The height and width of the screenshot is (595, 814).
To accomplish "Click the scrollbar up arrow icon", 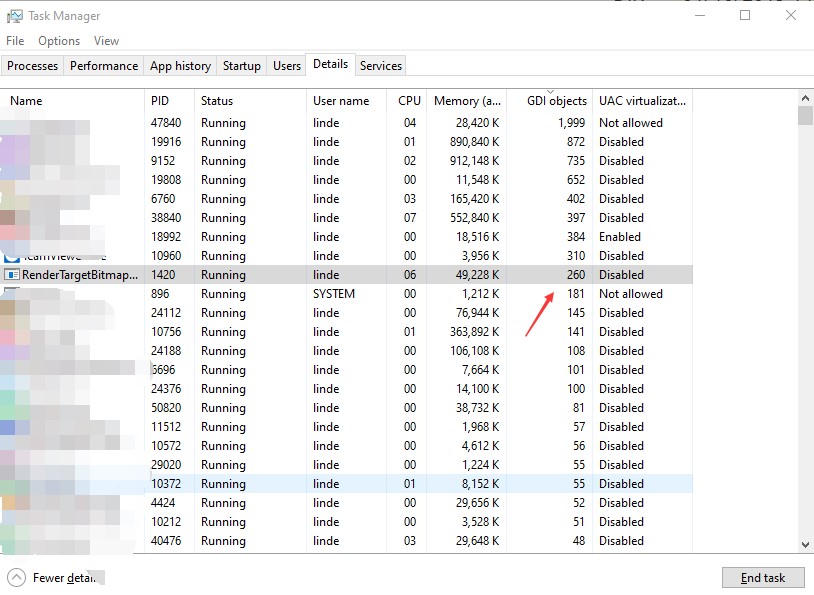I will 806,96.
